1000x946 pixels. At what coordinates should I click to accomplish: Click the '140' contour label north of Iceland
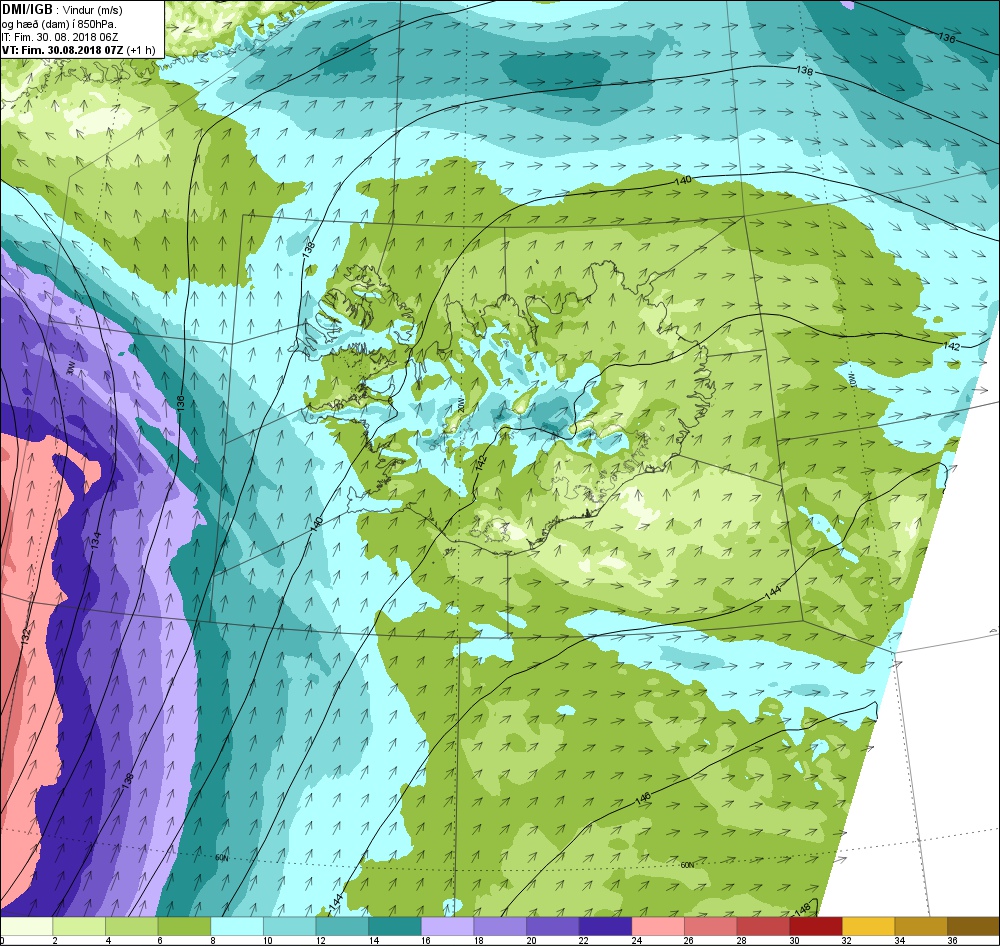(x=682, y=181)
